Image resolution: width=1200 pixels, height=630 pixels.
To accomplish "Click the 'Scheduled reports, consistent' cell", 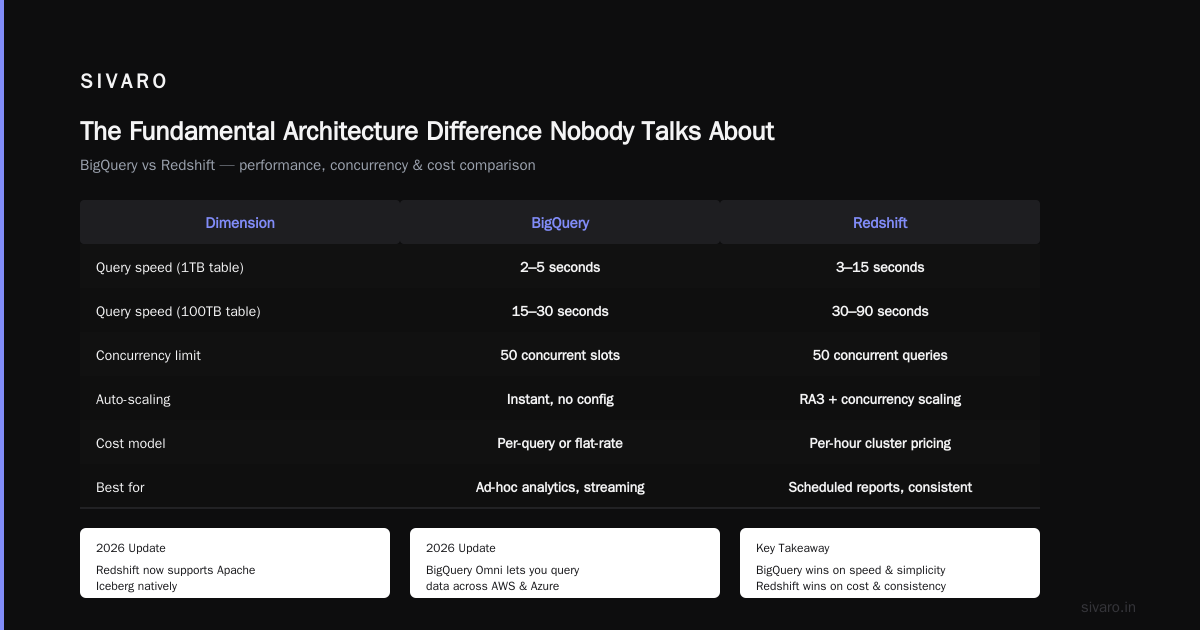I will [880, 487].
